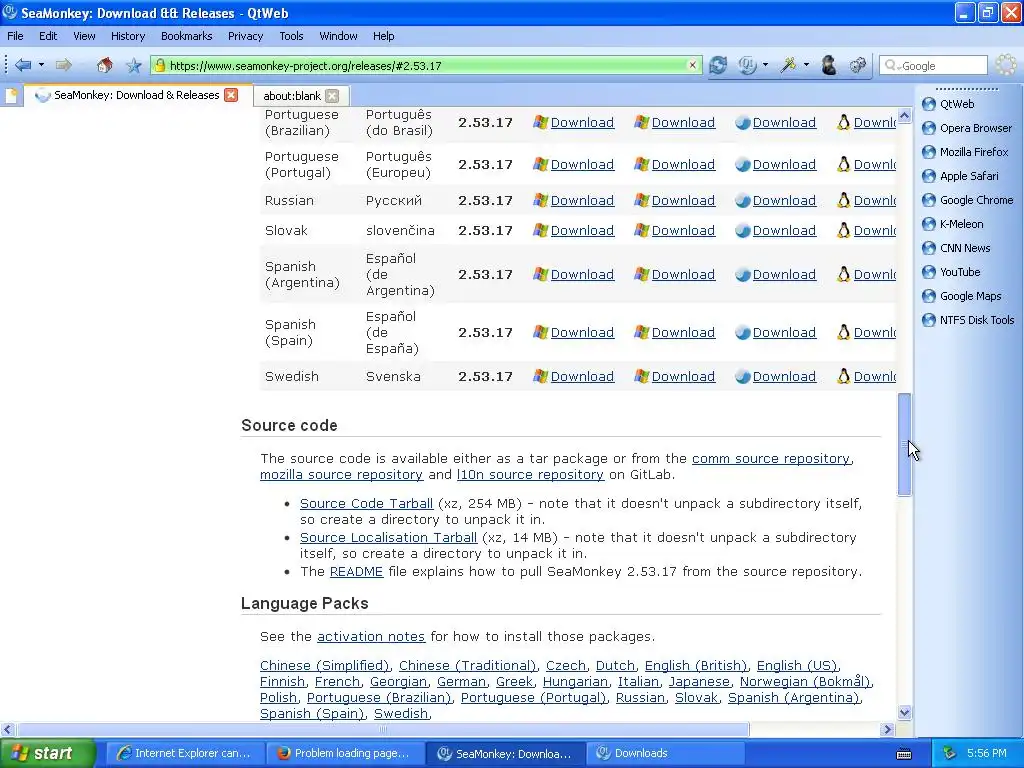Image resolution: width=1024 pixels, height=768 pixels.
Task: Open the CNN News sidebar bookmark
Action: [955, 248]
